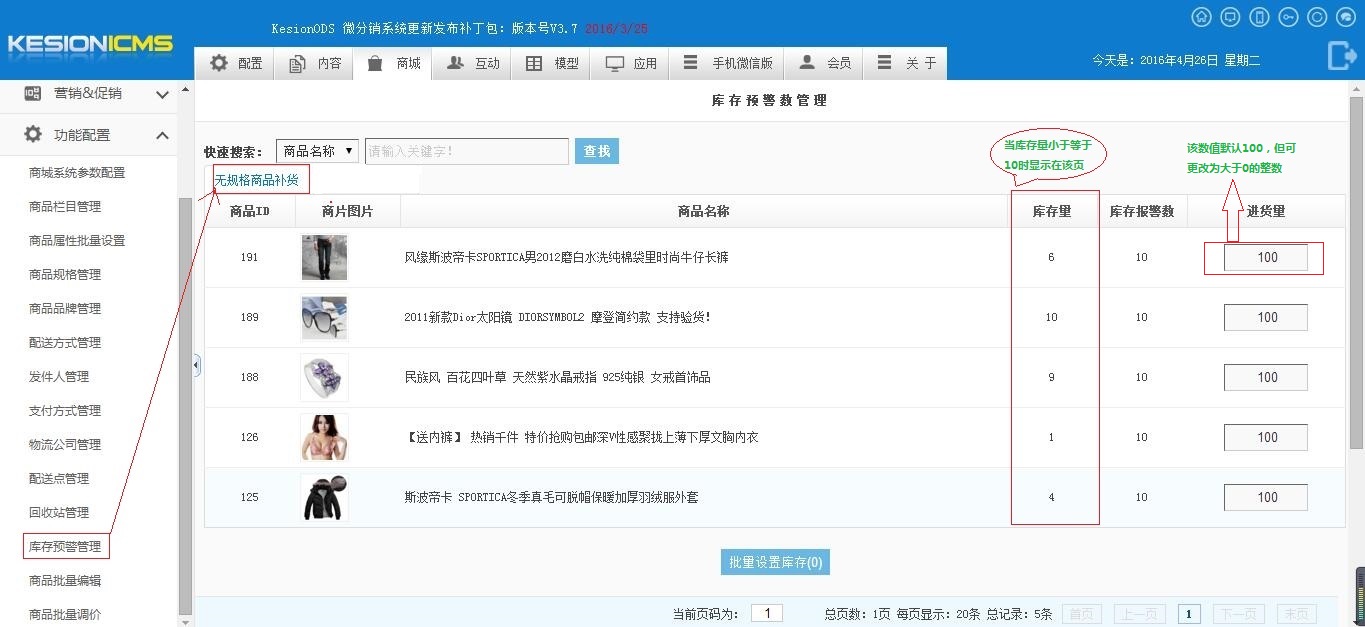Click the 下一页 pagination button
1365x627 pixels.
point(1238,614)
